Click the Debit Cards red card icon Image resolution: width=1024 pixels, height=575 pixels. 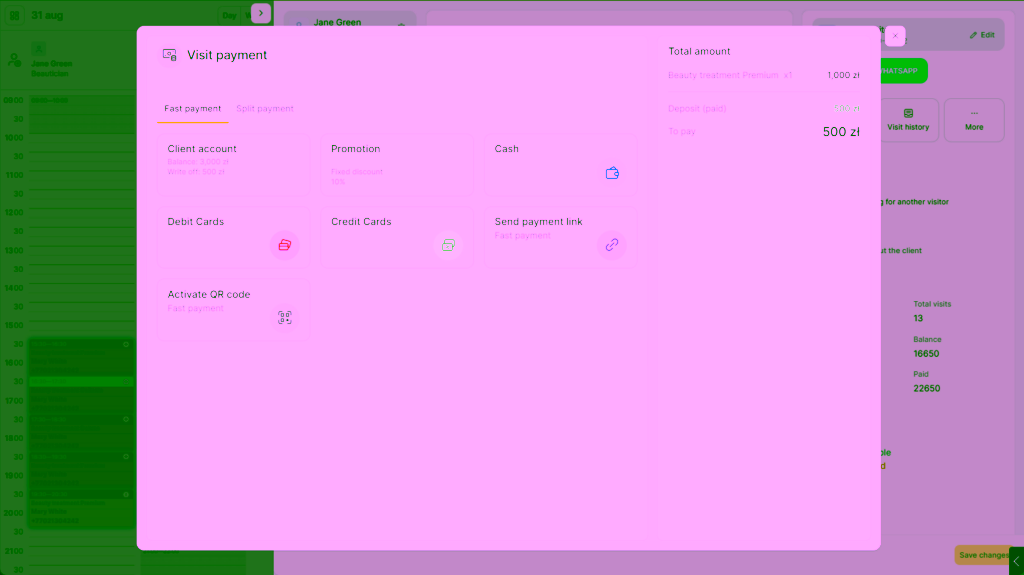coord(285,245)
